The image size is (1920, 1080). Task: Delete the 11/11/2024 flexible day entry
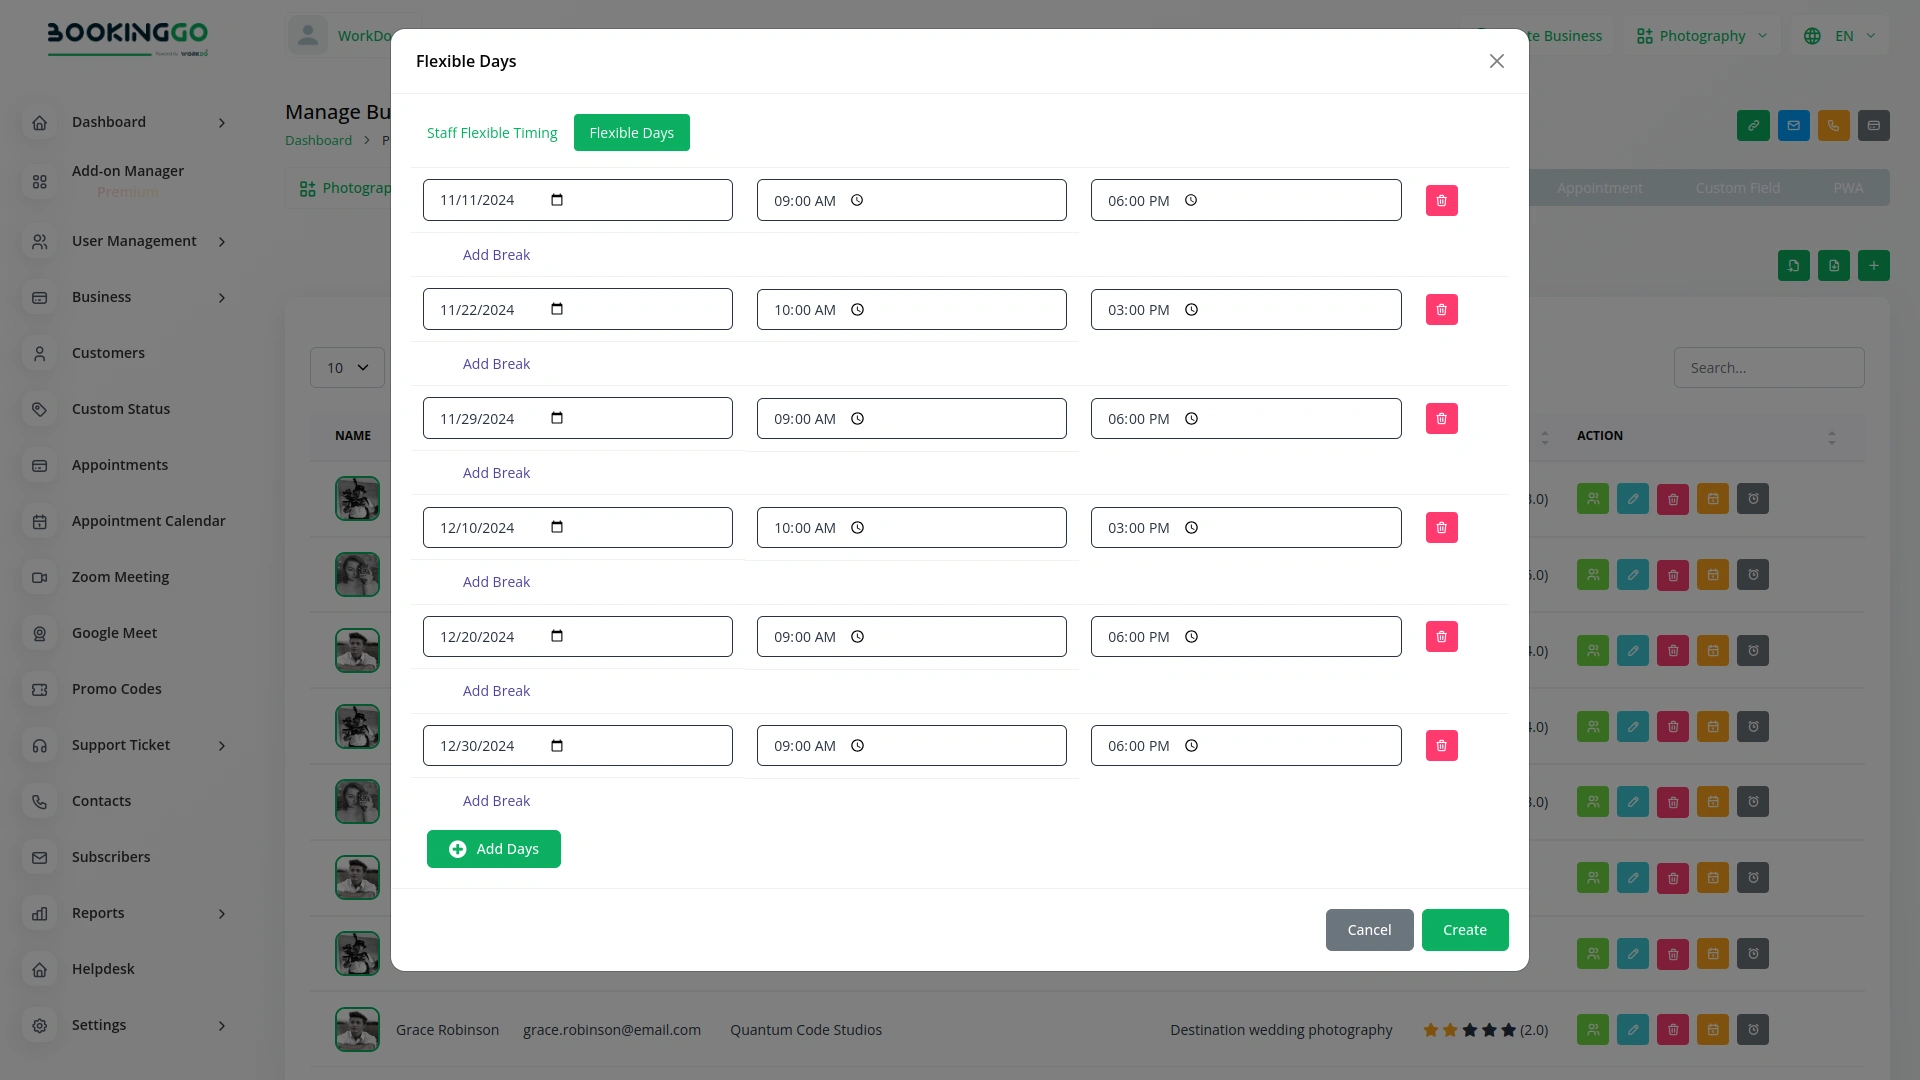pos(1441,200)
